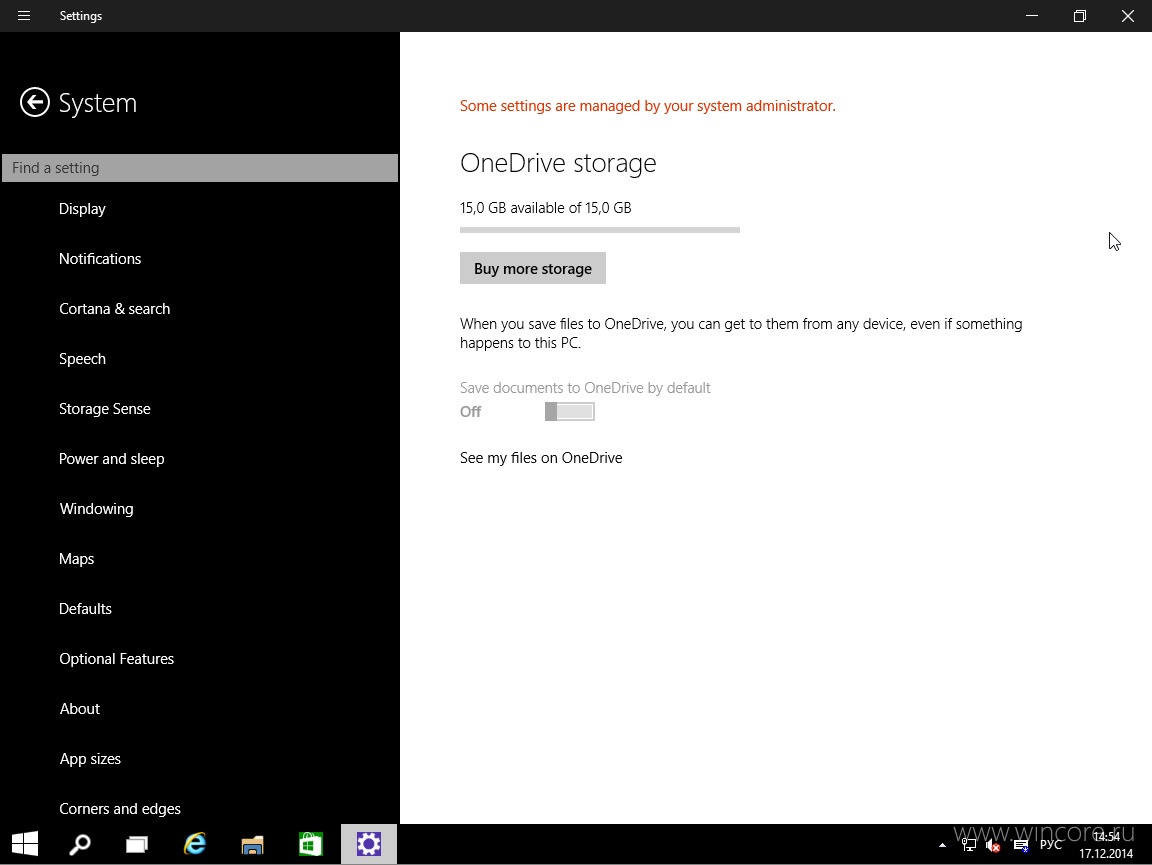
Task: Show hidden tray icons arrow
Action: coord(942,846)
